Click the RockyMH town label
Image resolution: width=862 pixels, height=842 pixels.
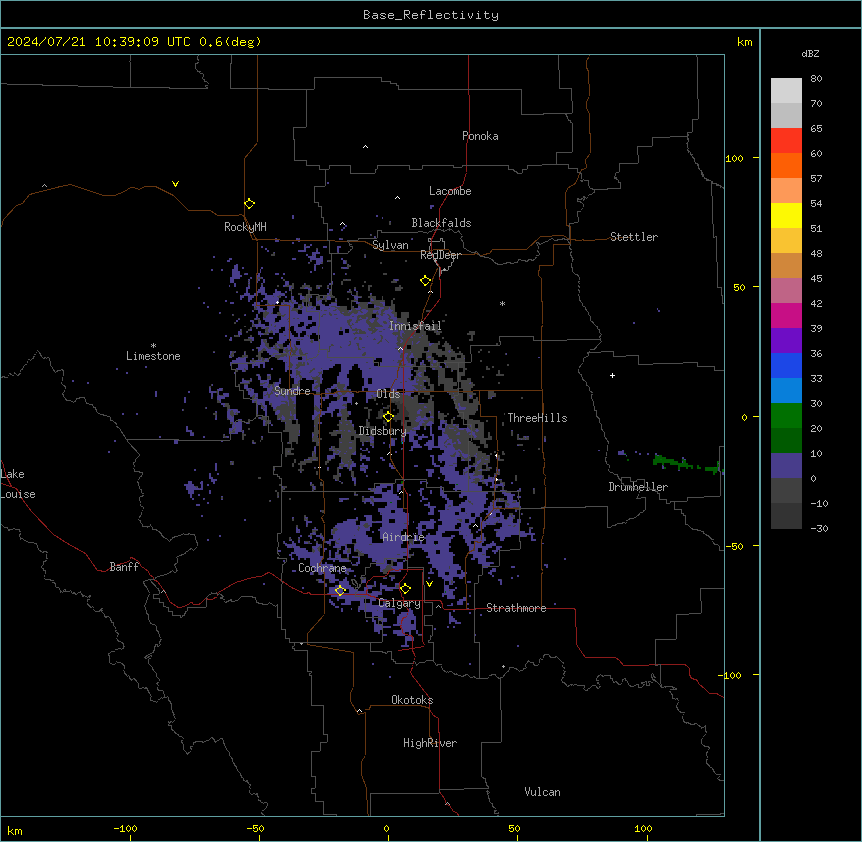tap(245, 226)
